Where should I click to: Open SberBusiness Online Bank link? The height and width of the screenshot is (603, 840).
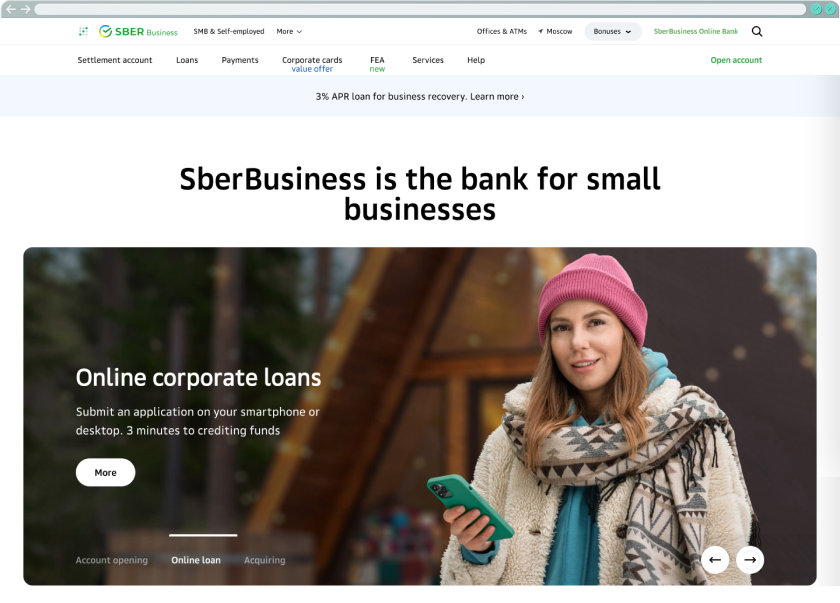pos(695,32)
